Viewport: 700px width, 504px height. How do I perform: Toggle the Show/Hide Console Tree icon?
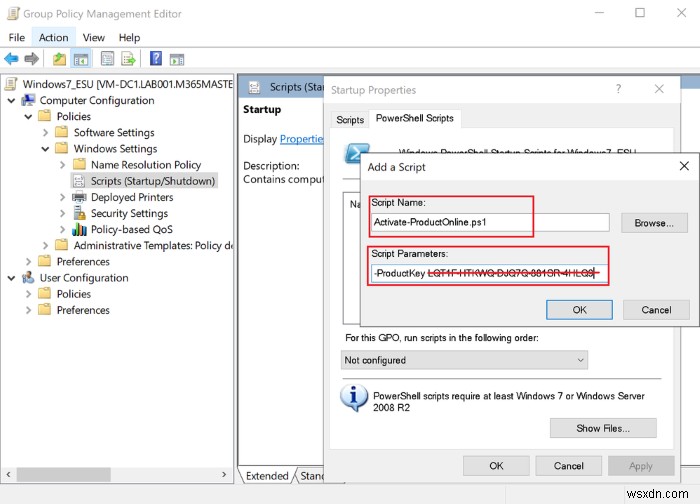pos(81,58)
